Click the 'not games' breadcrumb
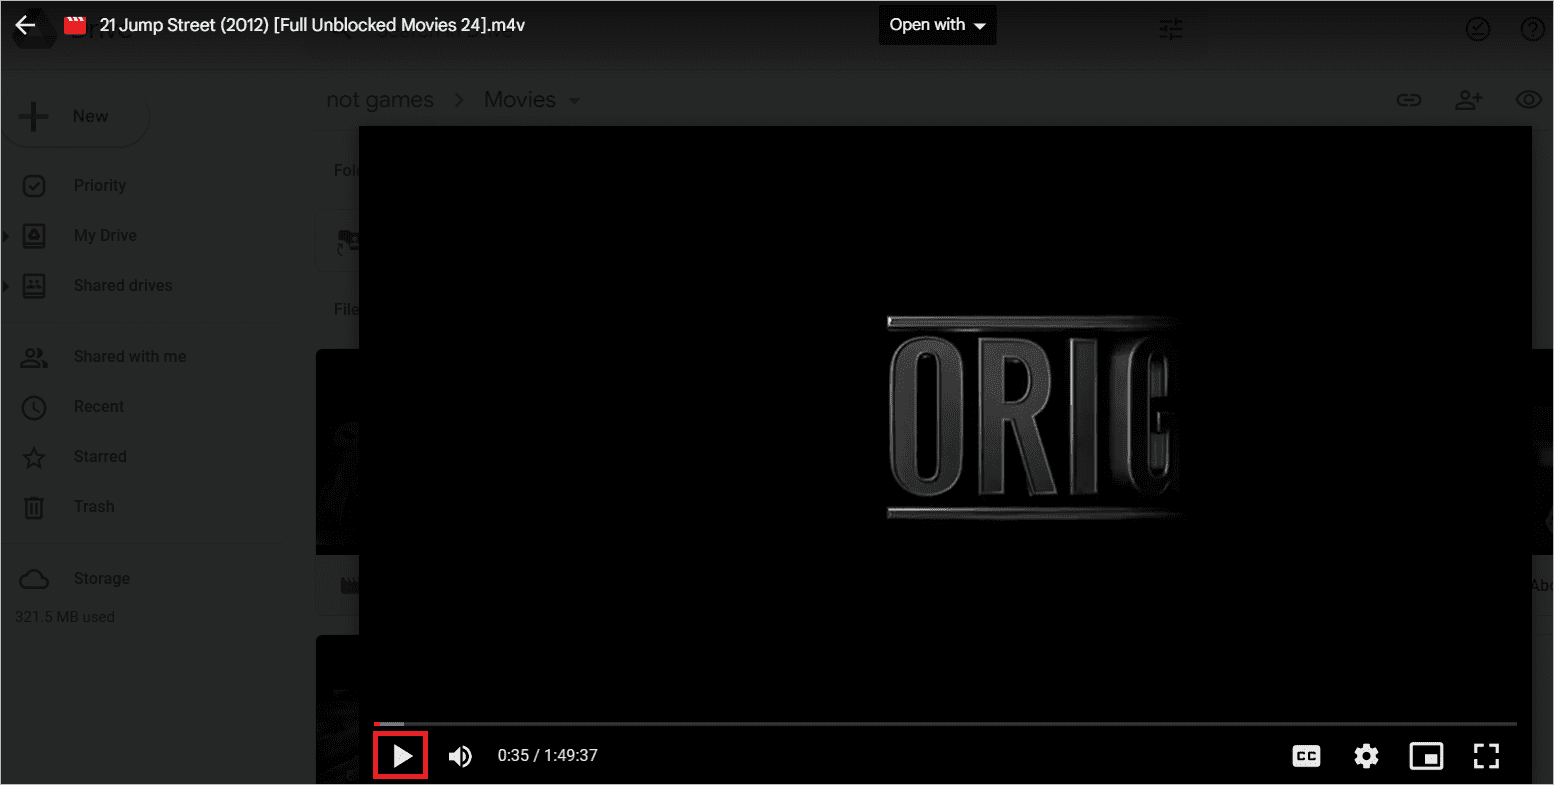Screen dimensions: 1554x785 [380, 100]
